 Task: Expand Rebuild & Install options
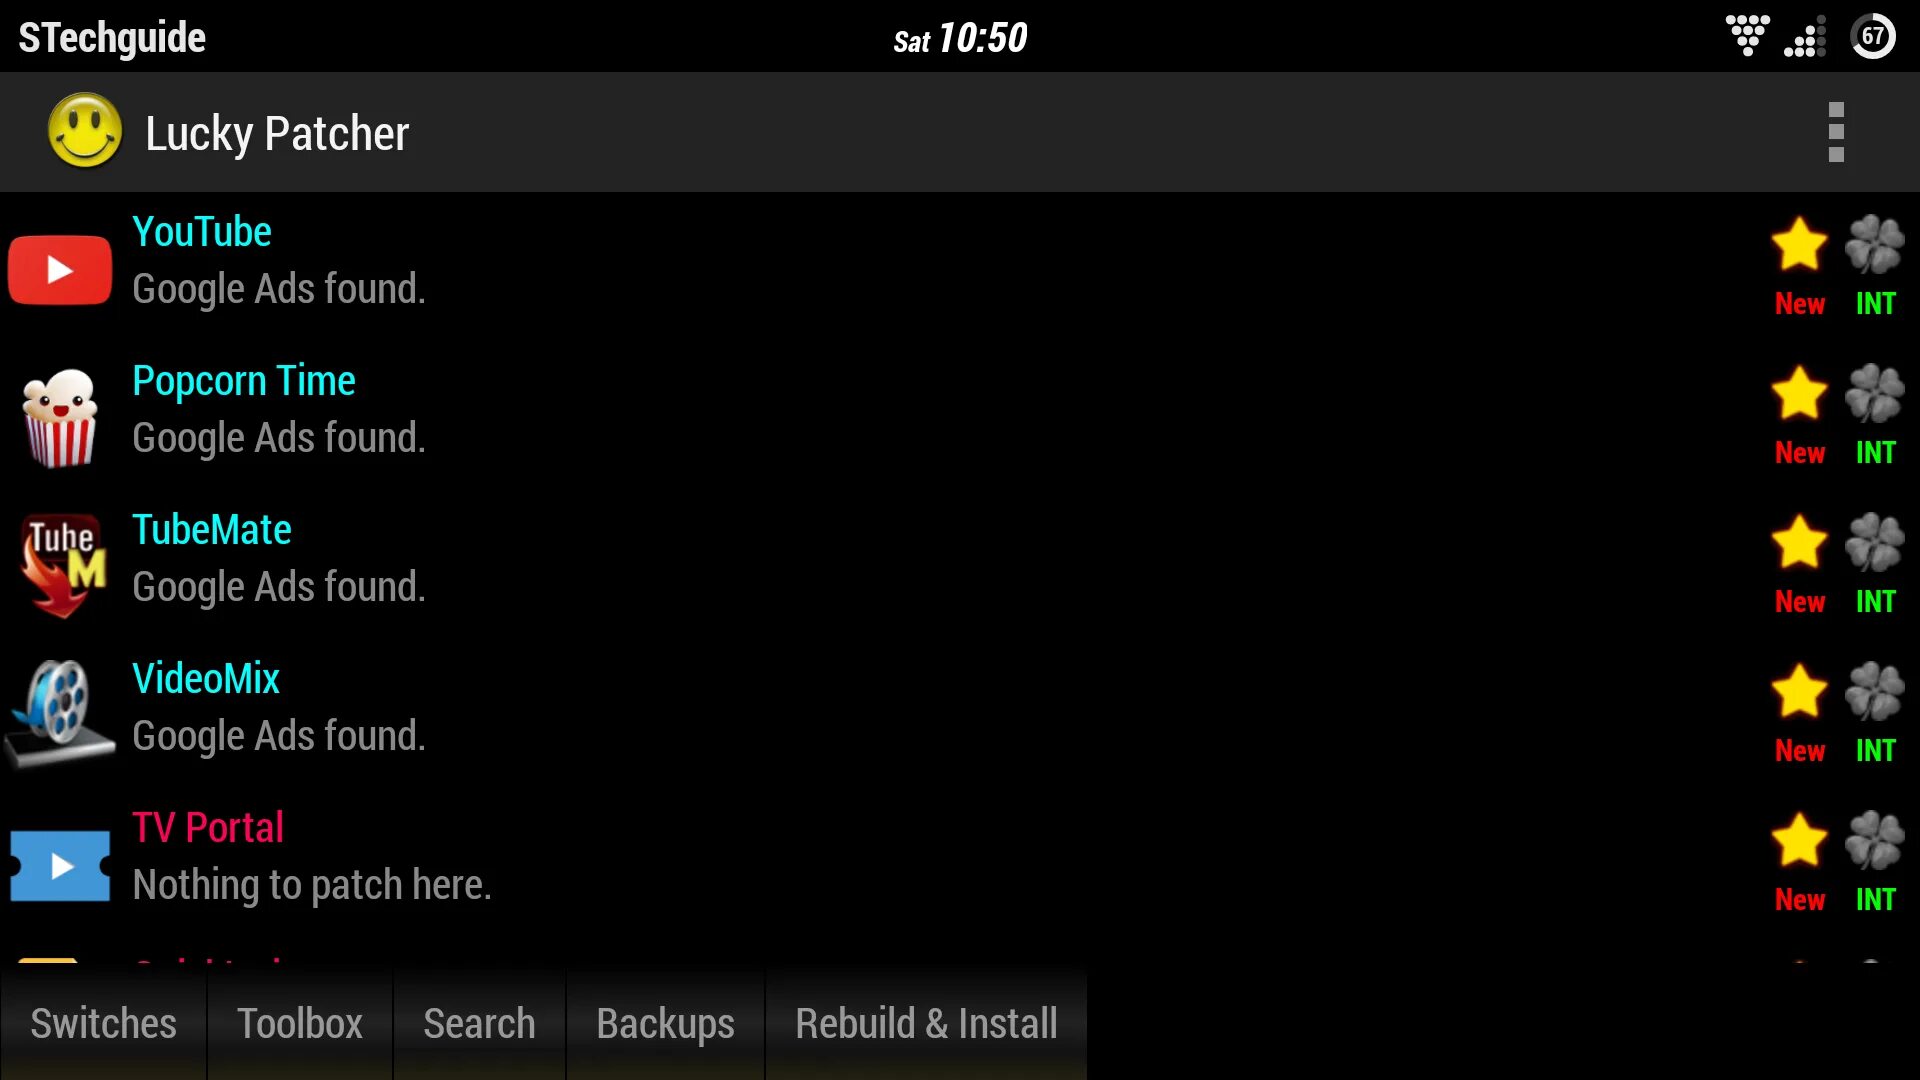(x=926, y=1022)
